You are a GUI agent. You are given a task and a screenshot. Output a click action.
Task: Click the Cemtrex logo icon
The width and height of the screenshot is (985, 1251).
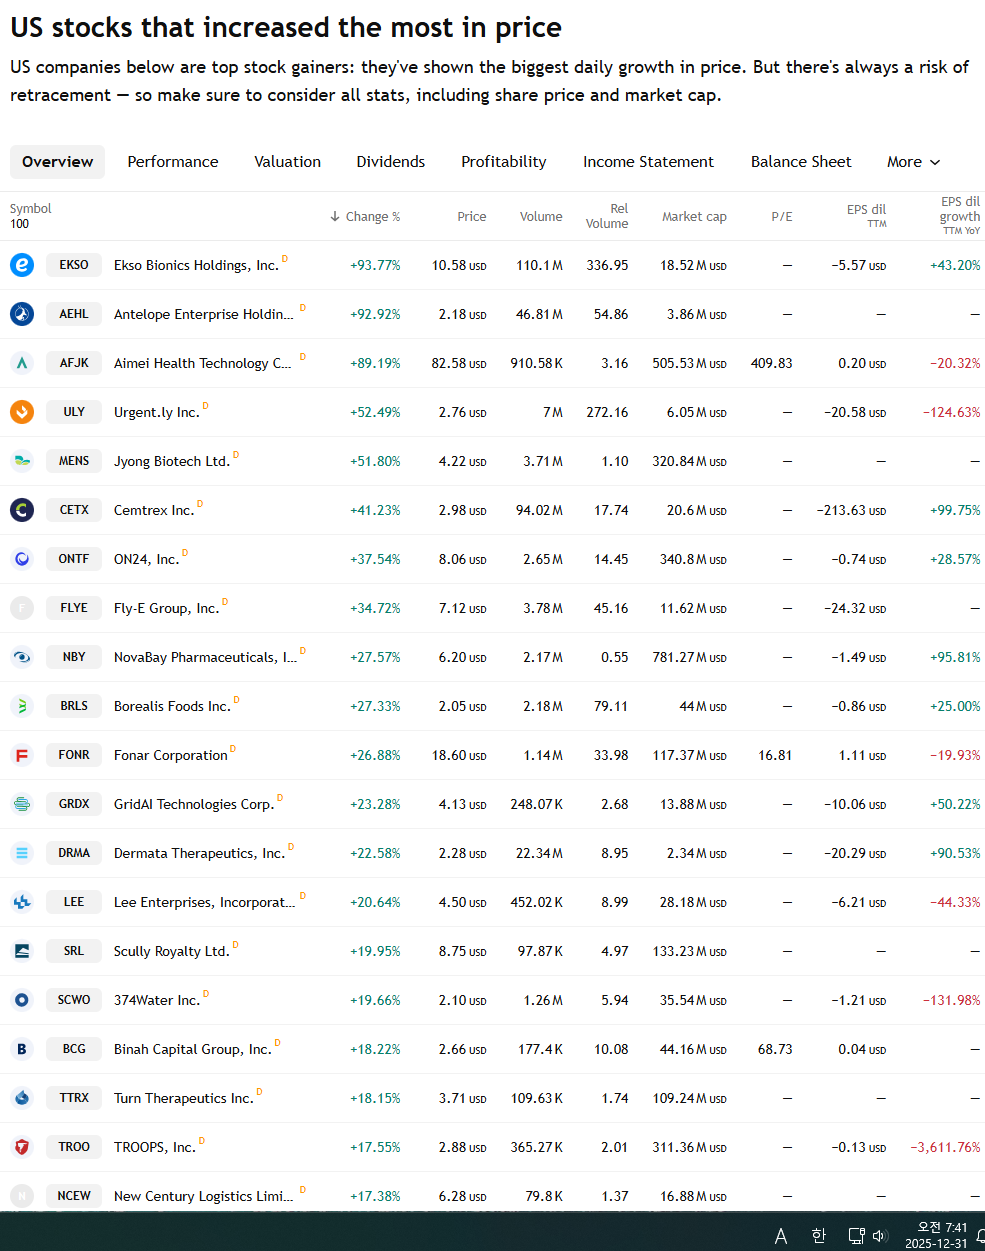22,510
